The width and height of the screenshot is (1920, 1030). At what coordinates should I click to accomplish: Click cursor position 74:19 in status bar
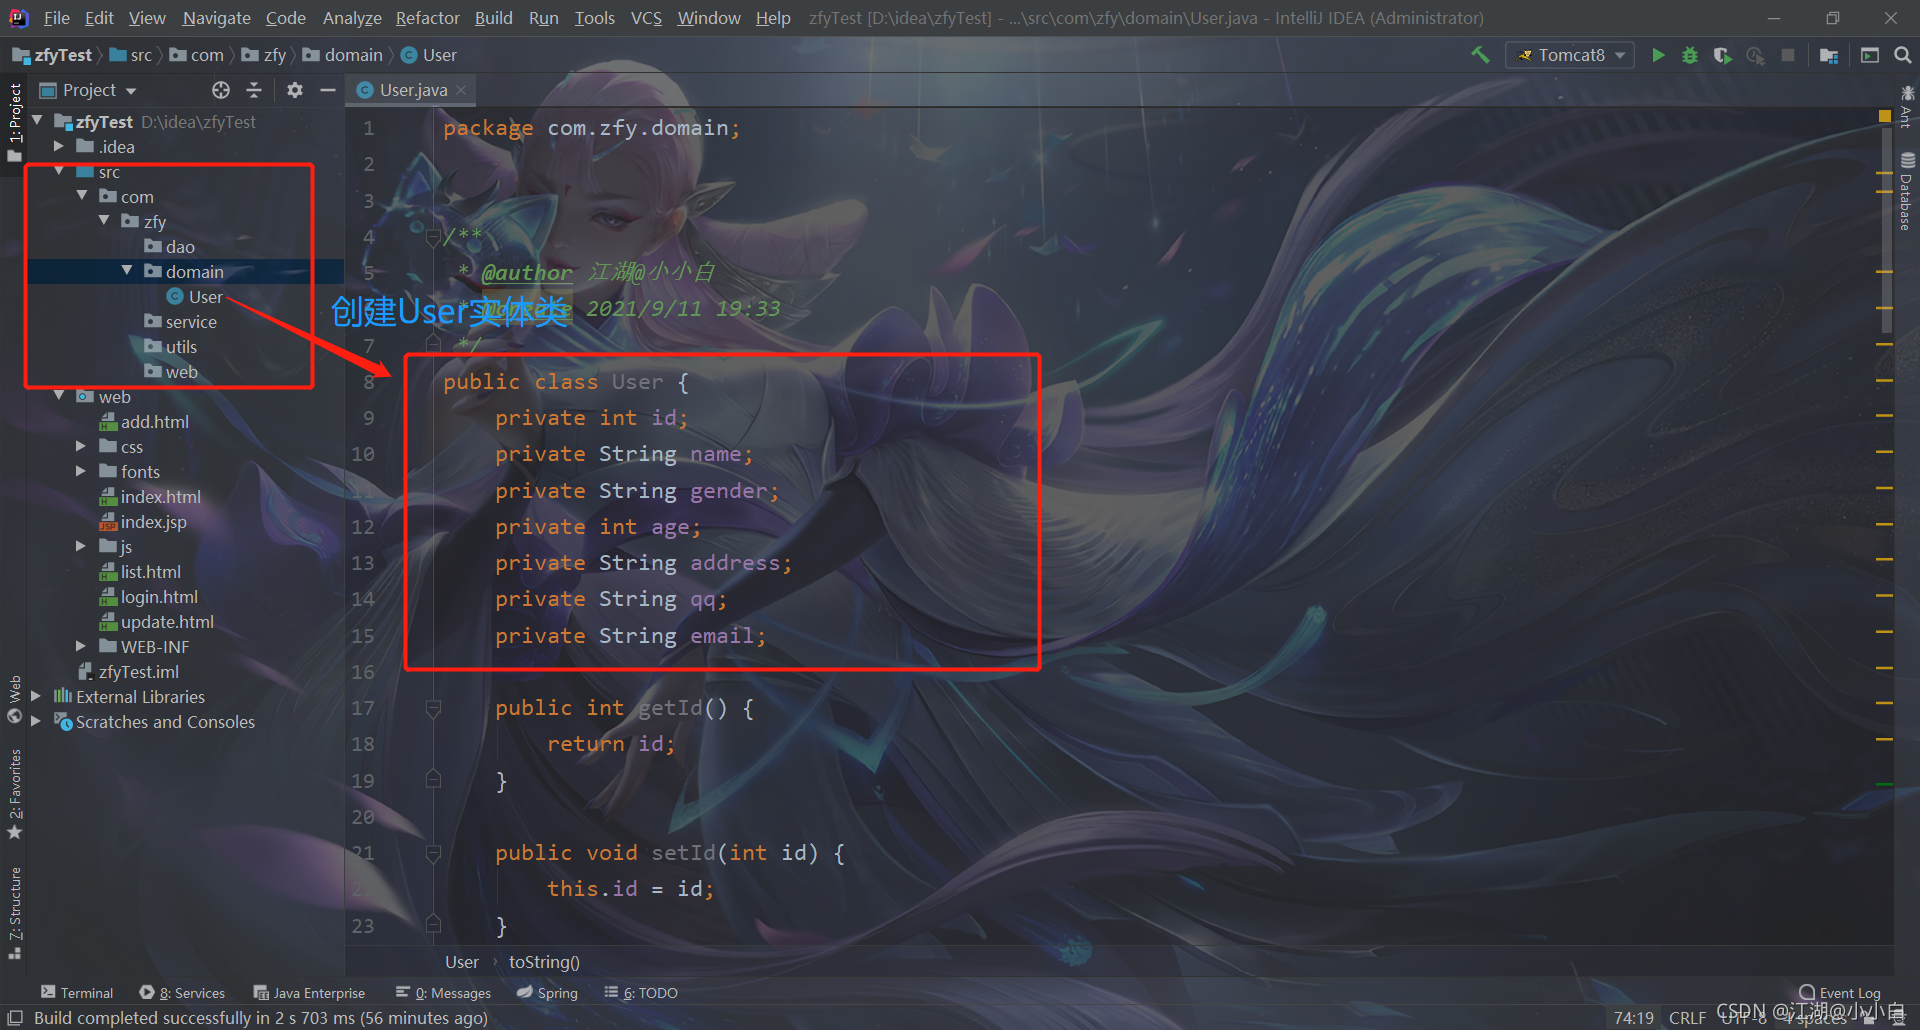1633,1018
